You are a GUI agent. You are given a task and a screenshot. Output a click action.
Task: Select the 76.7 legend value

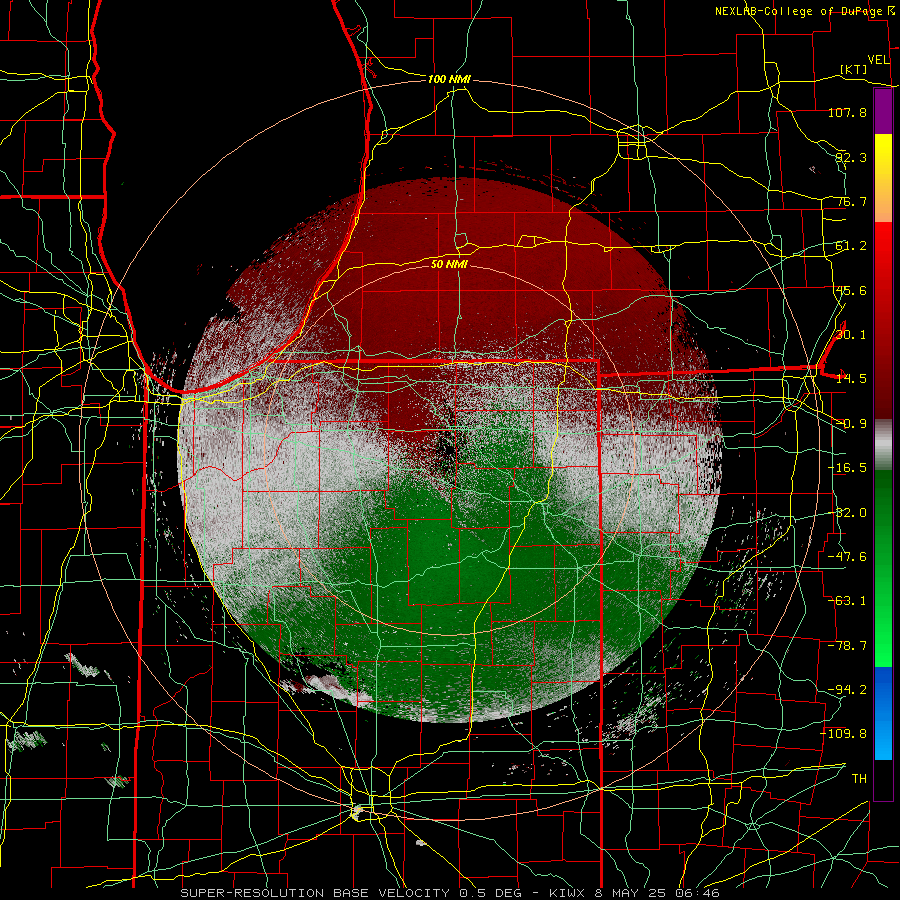[x=851, y=201]
